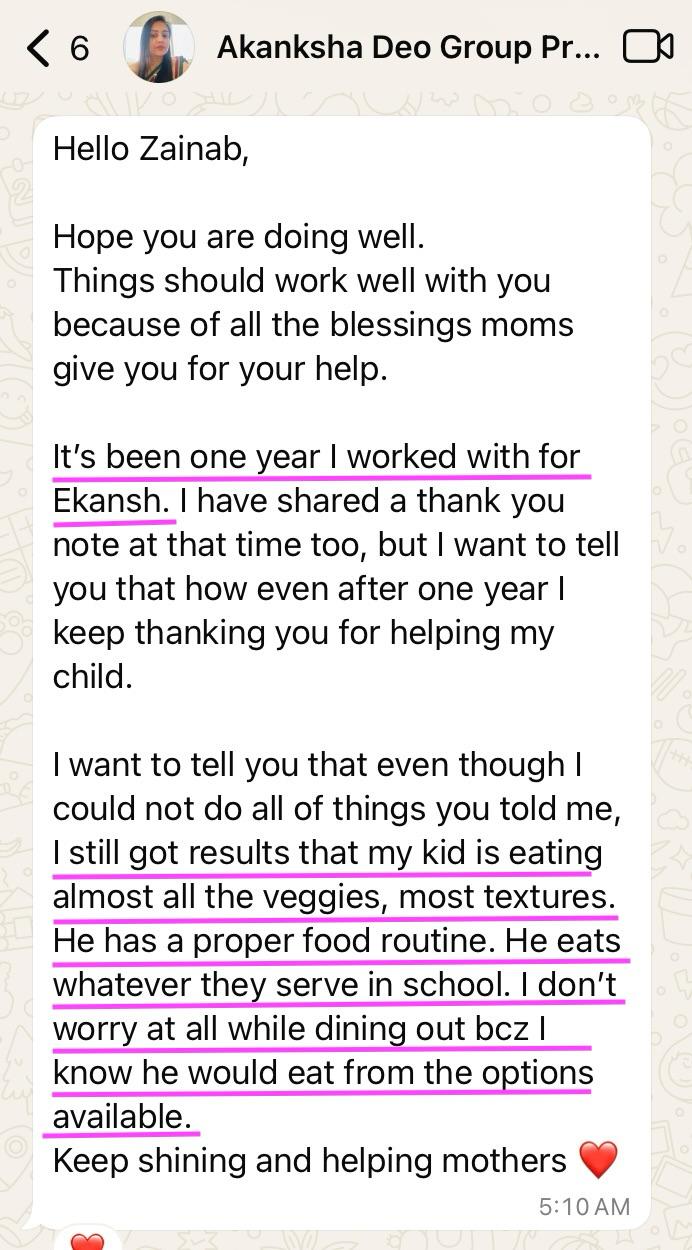Click "almost all the veggies, most textures." line
692x1250 pixels.
334,897
